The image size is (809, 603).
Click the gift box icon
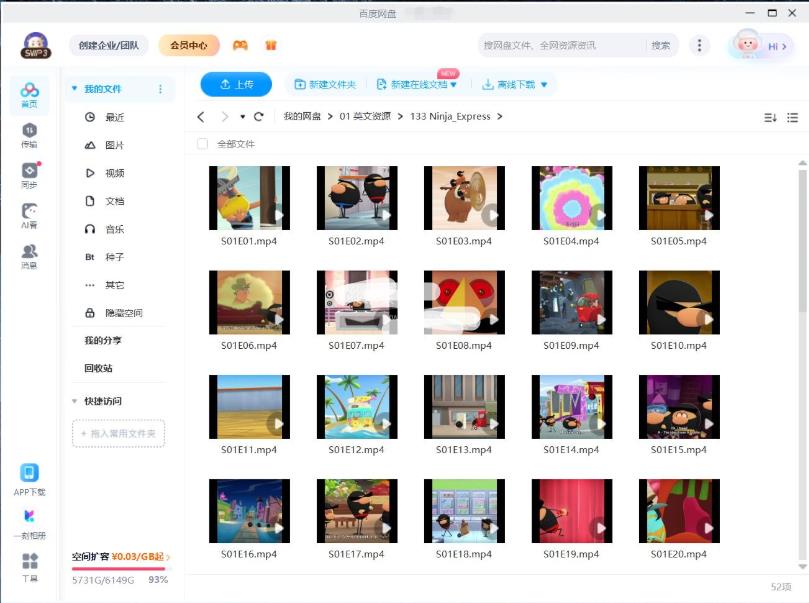click(271, 45)
